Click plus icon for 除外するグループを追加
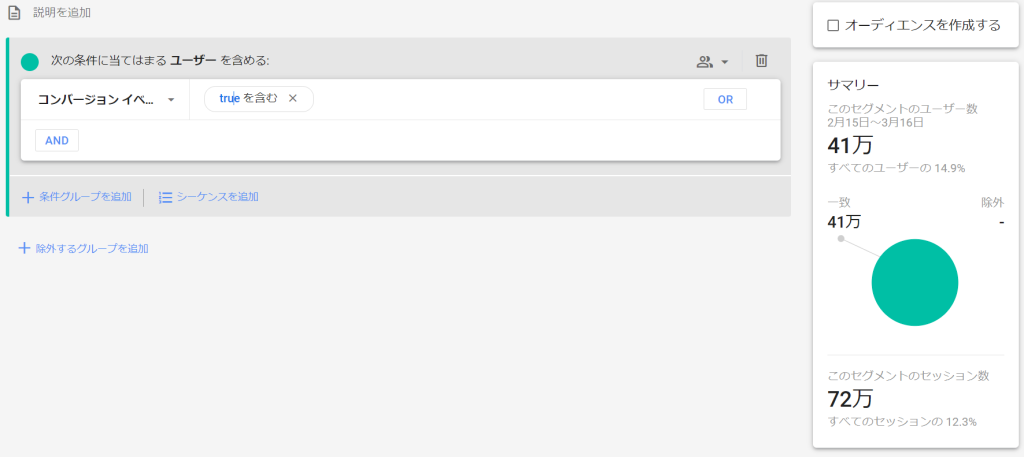Screen dimensions: 1024x457 [x=24, y=248]
